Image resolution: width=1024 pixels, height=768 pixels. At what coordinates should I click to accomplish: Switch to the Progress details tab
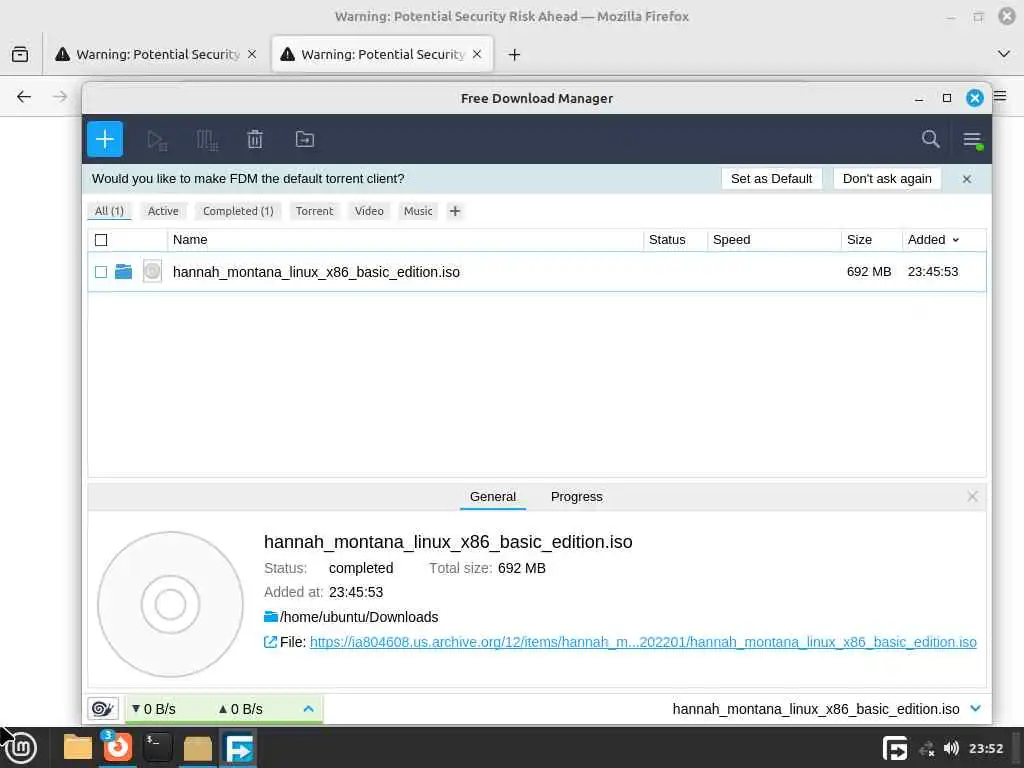577,497
